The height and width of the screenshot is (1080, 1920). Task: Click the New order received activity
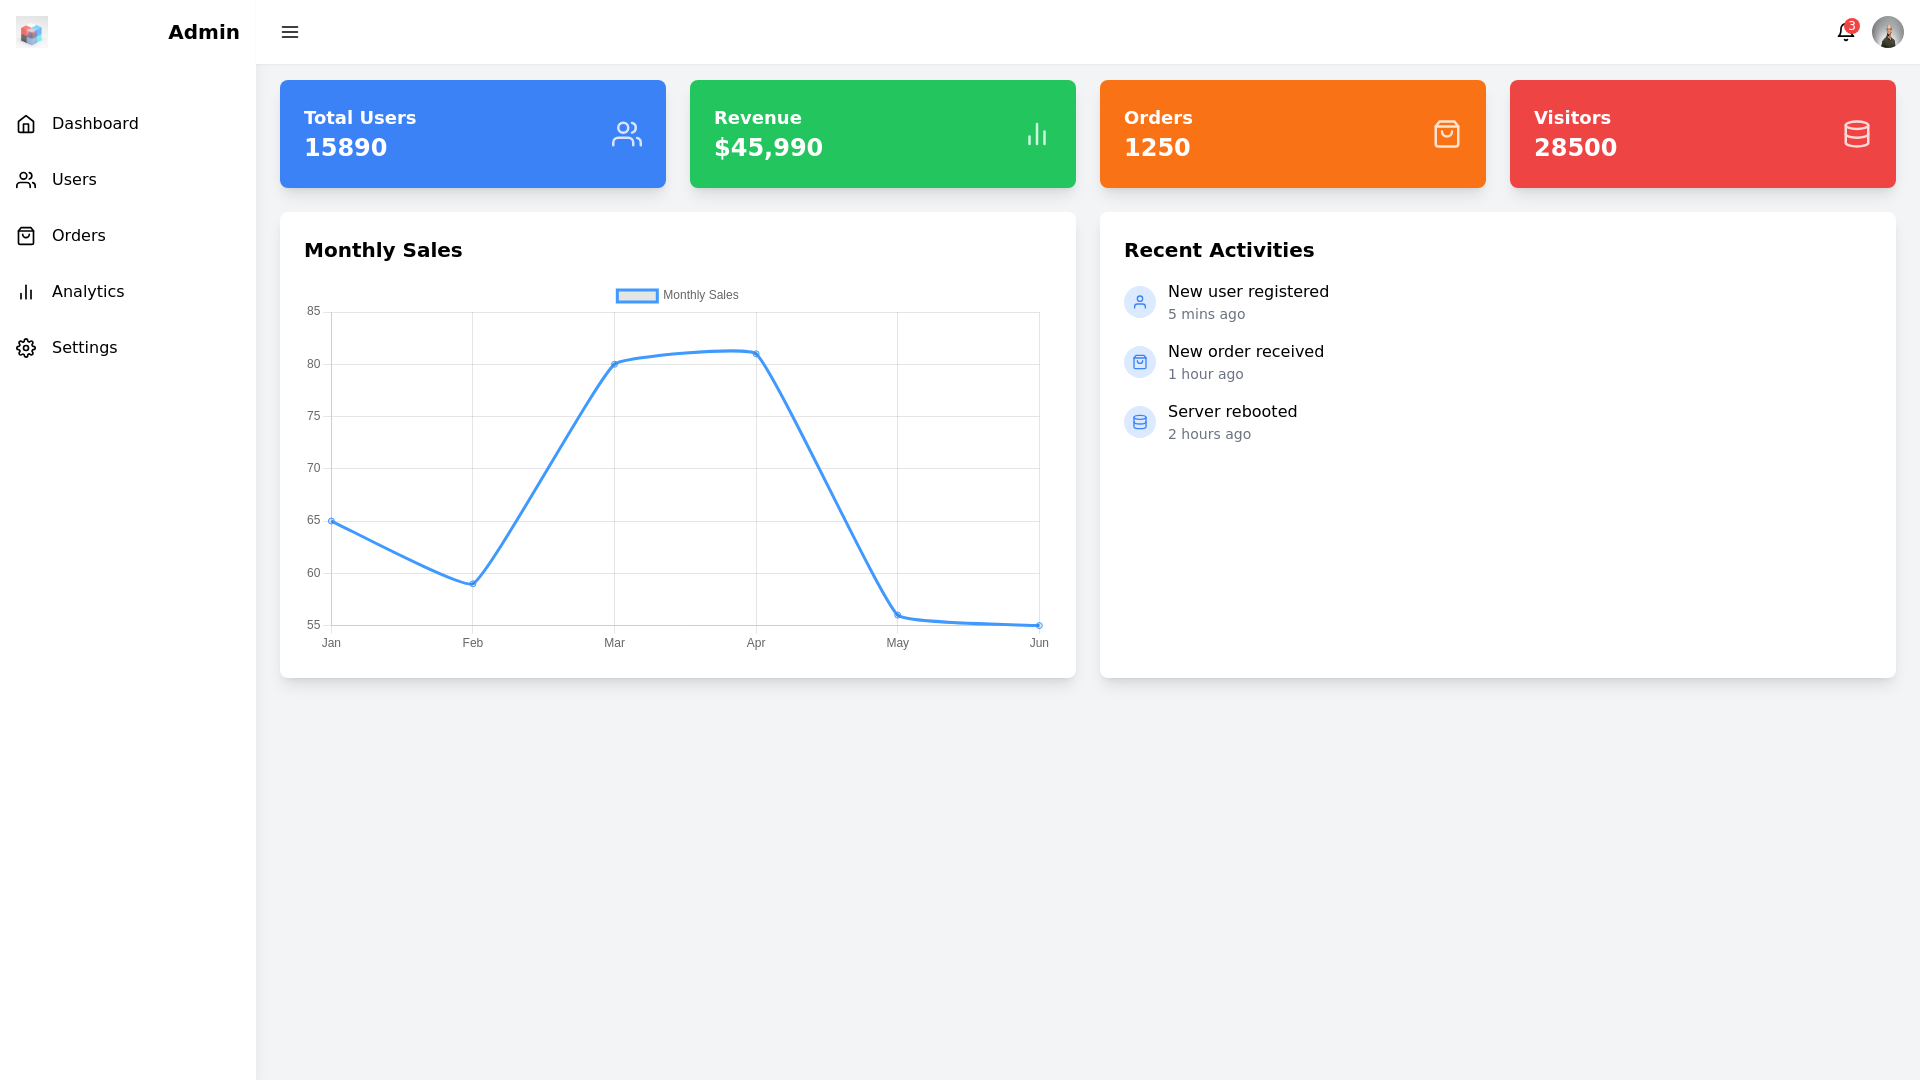click(x=1245, y=352)
